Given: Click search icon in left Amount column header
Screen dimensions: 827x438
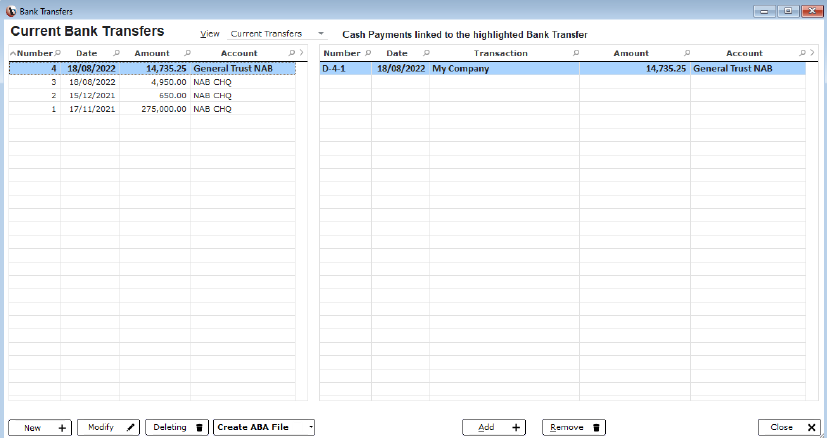Looking at the screenshot, I should 187,53.
